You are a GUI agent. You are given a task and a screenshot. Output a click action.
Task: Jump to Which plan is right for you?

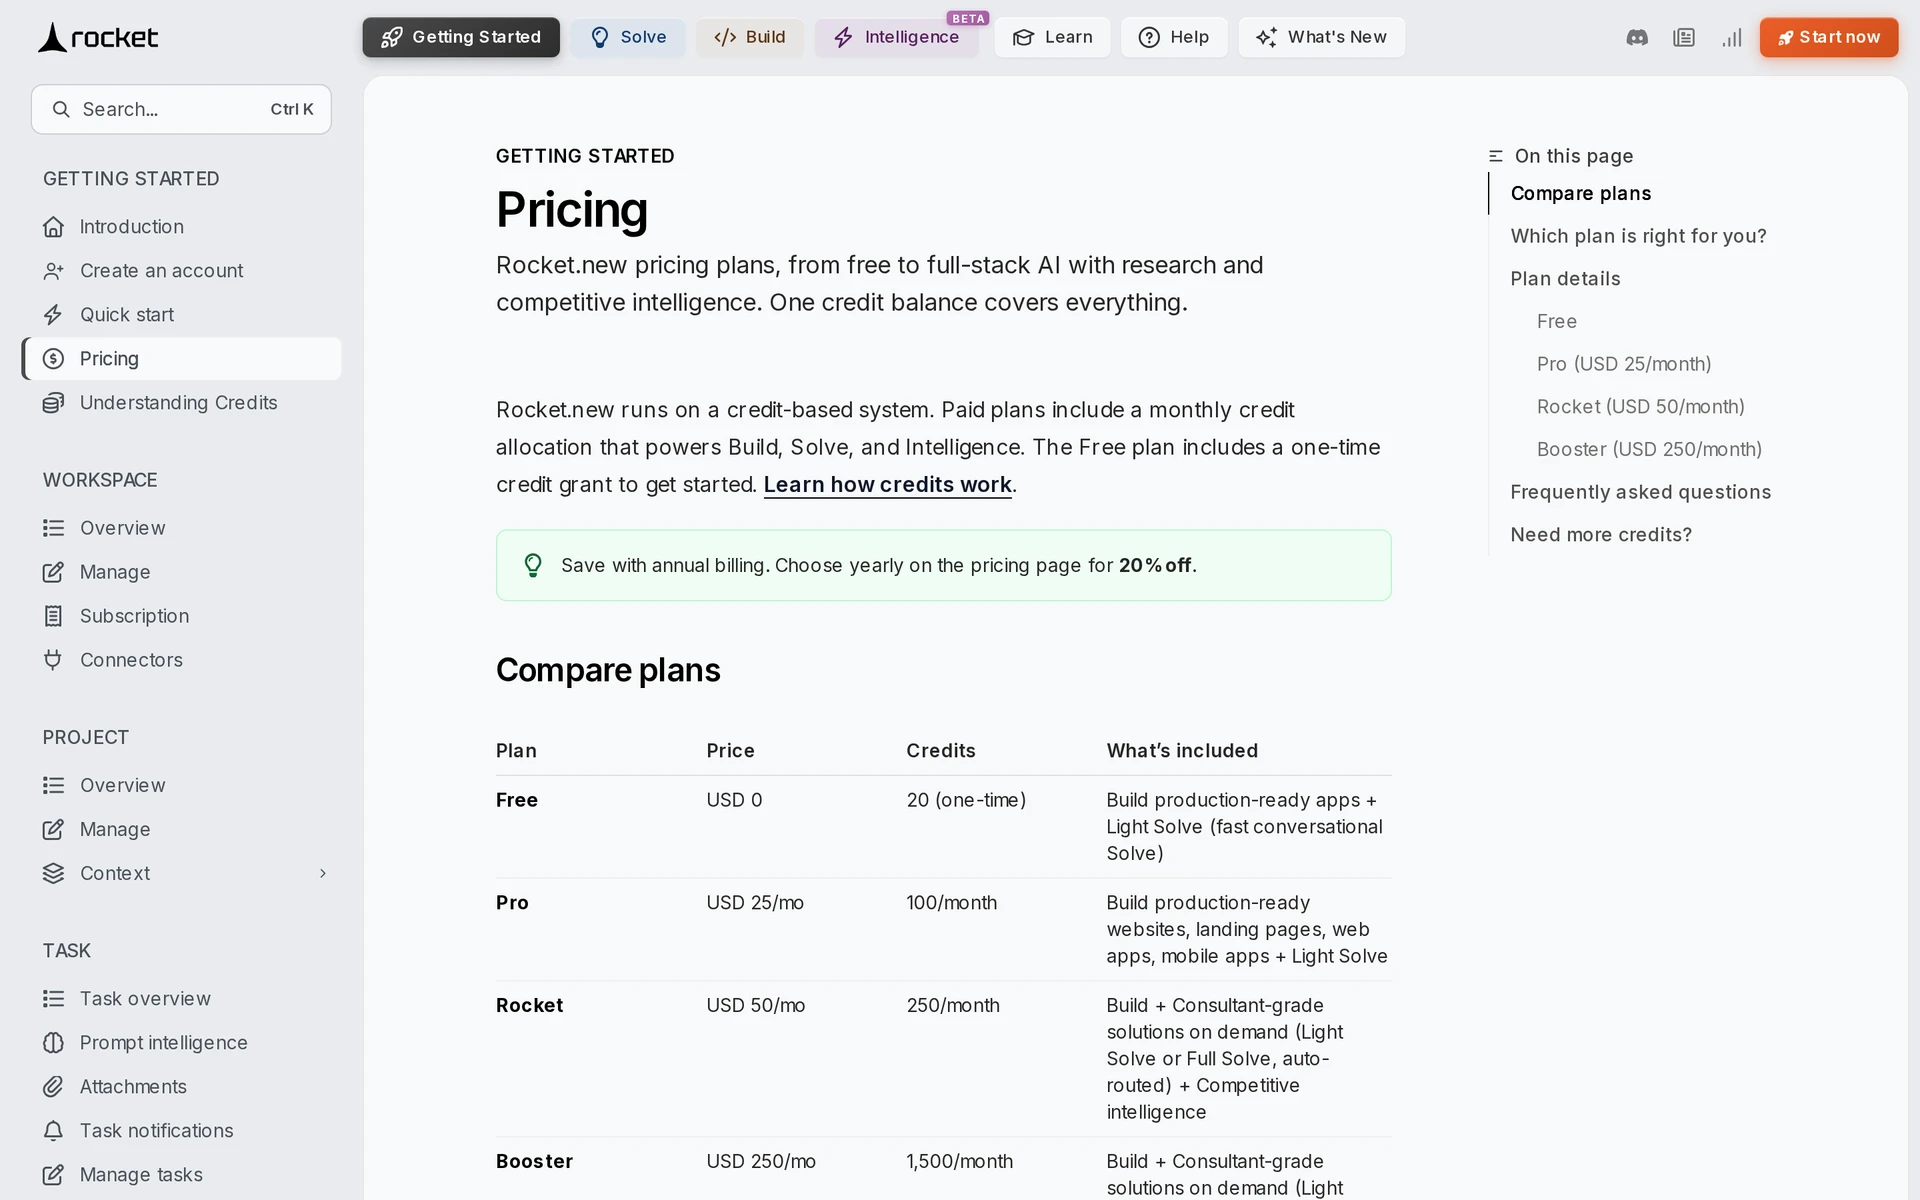1638,236
